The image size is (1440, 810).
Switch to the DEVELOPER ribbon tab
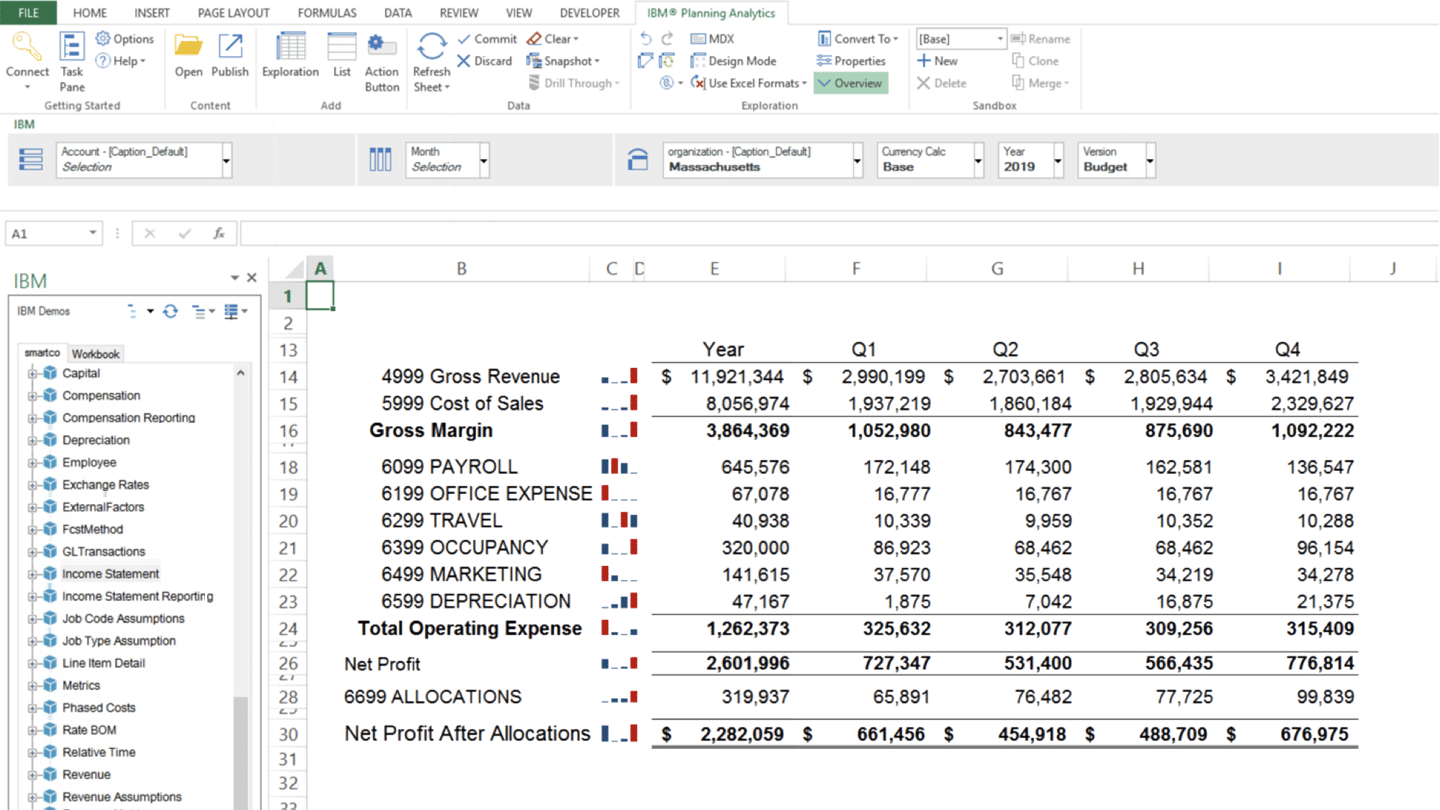pyautogui.click(x=590, y=13)
